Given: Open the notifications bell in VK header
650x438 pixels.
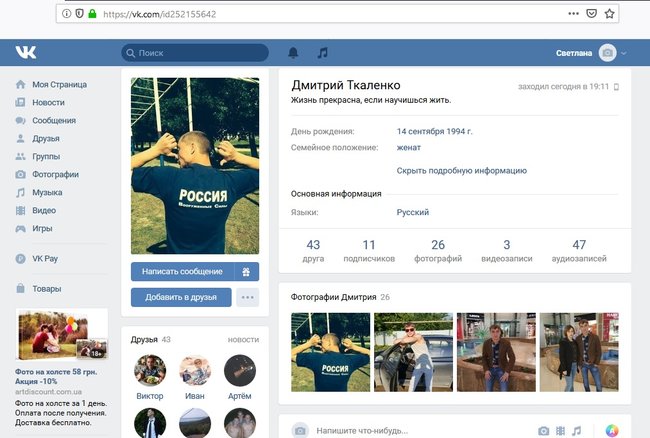Looking at the screenshot, I should [293, 53].
